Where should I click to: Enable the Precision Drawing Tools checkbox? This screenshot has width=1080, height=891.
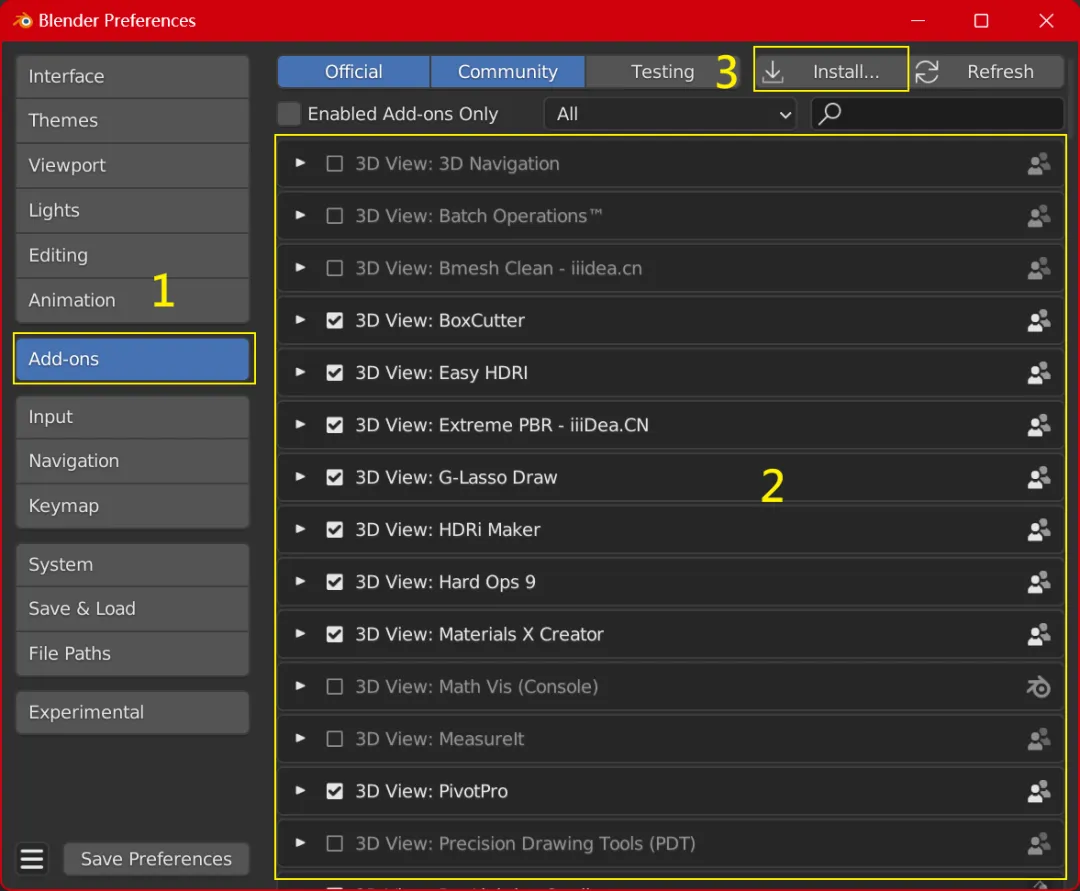pos(335,844)
